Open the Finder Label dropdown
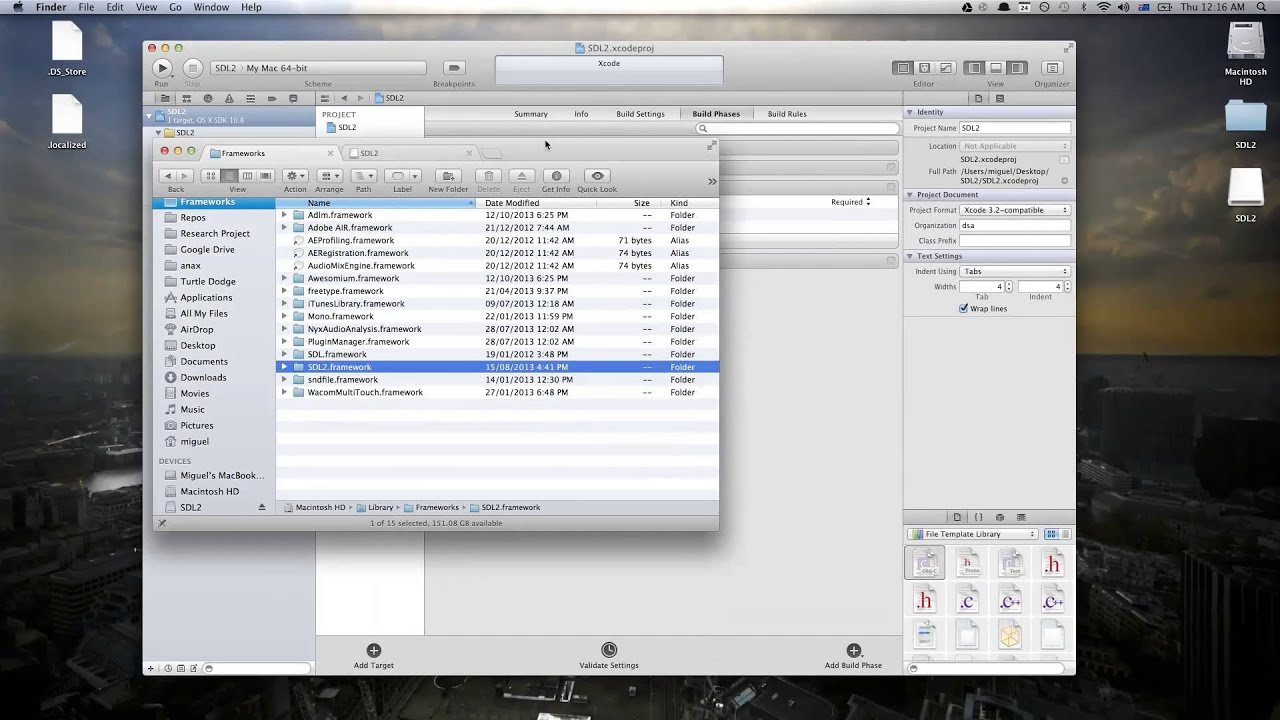The height and width of the screenshot is (720, 1280). [402, 176]
